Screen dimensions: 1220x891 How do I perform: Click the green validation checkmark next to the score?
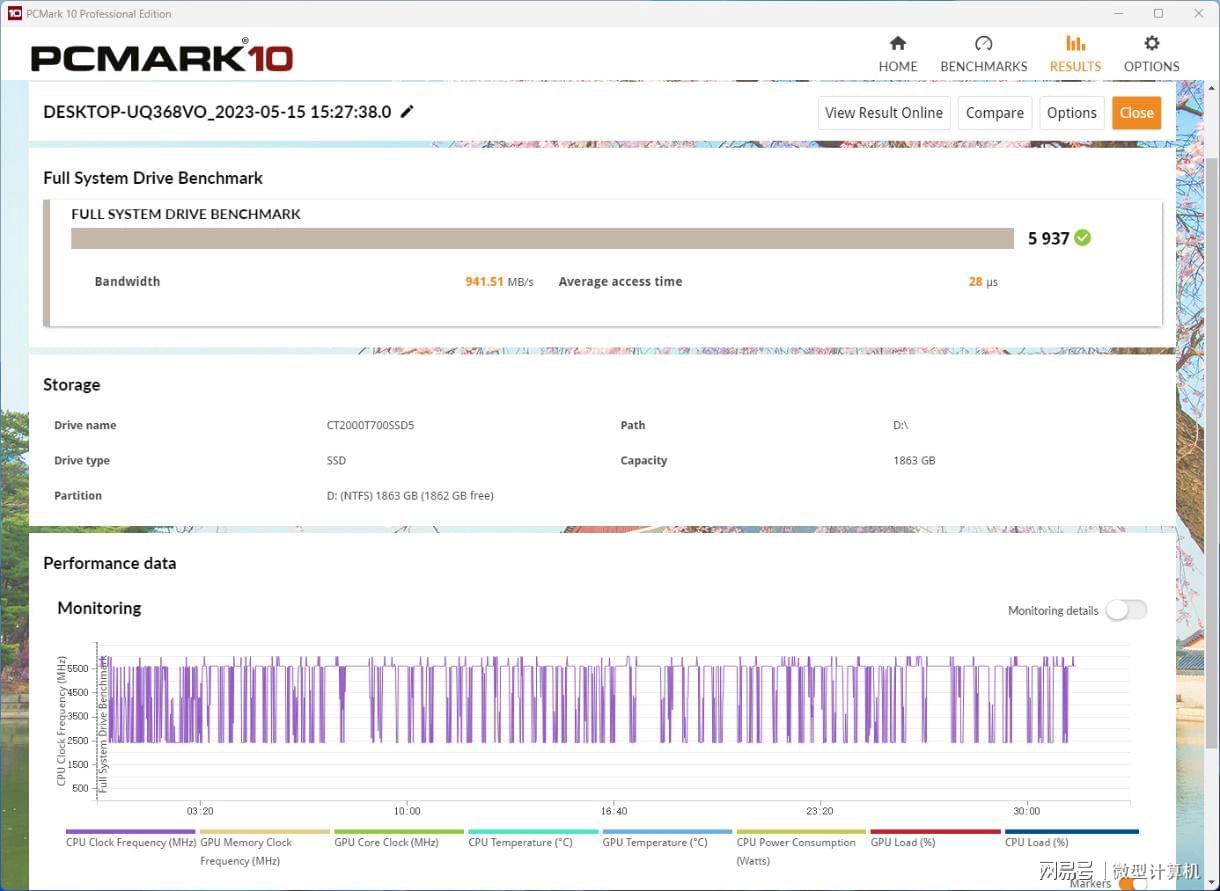point(1083,238)
